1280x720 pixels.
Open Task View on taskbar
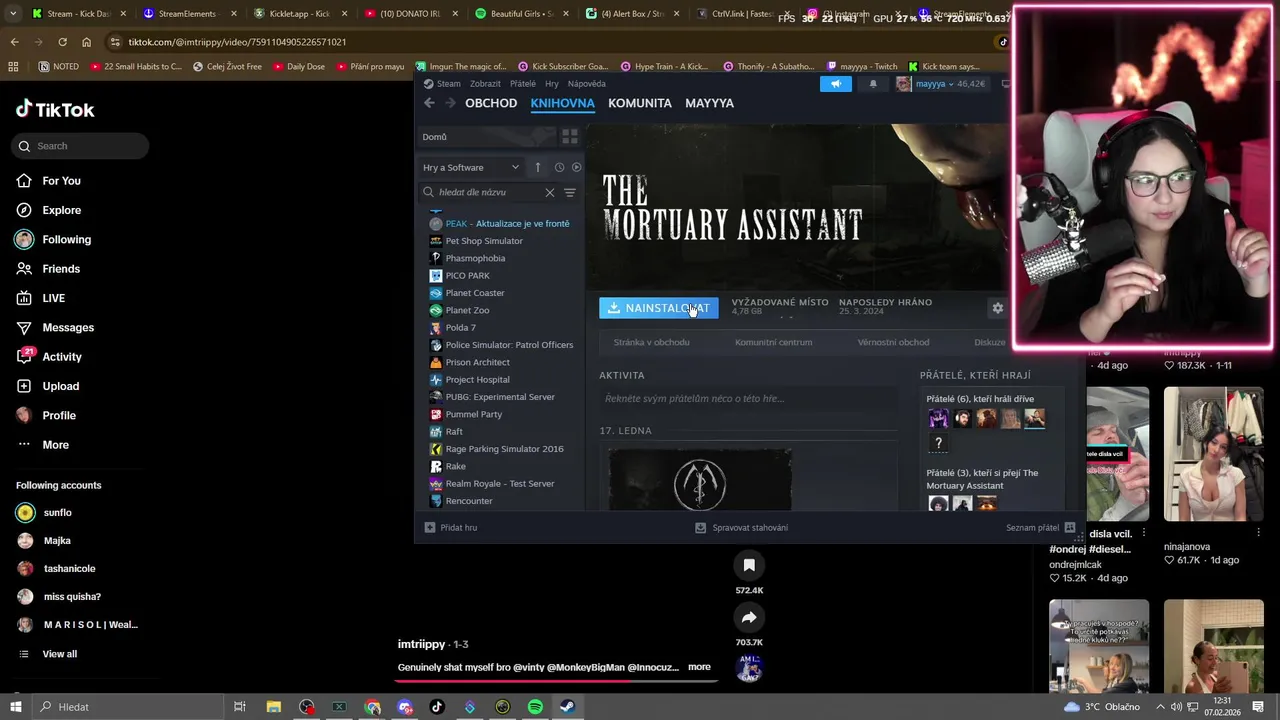click(x=240, y=707)
